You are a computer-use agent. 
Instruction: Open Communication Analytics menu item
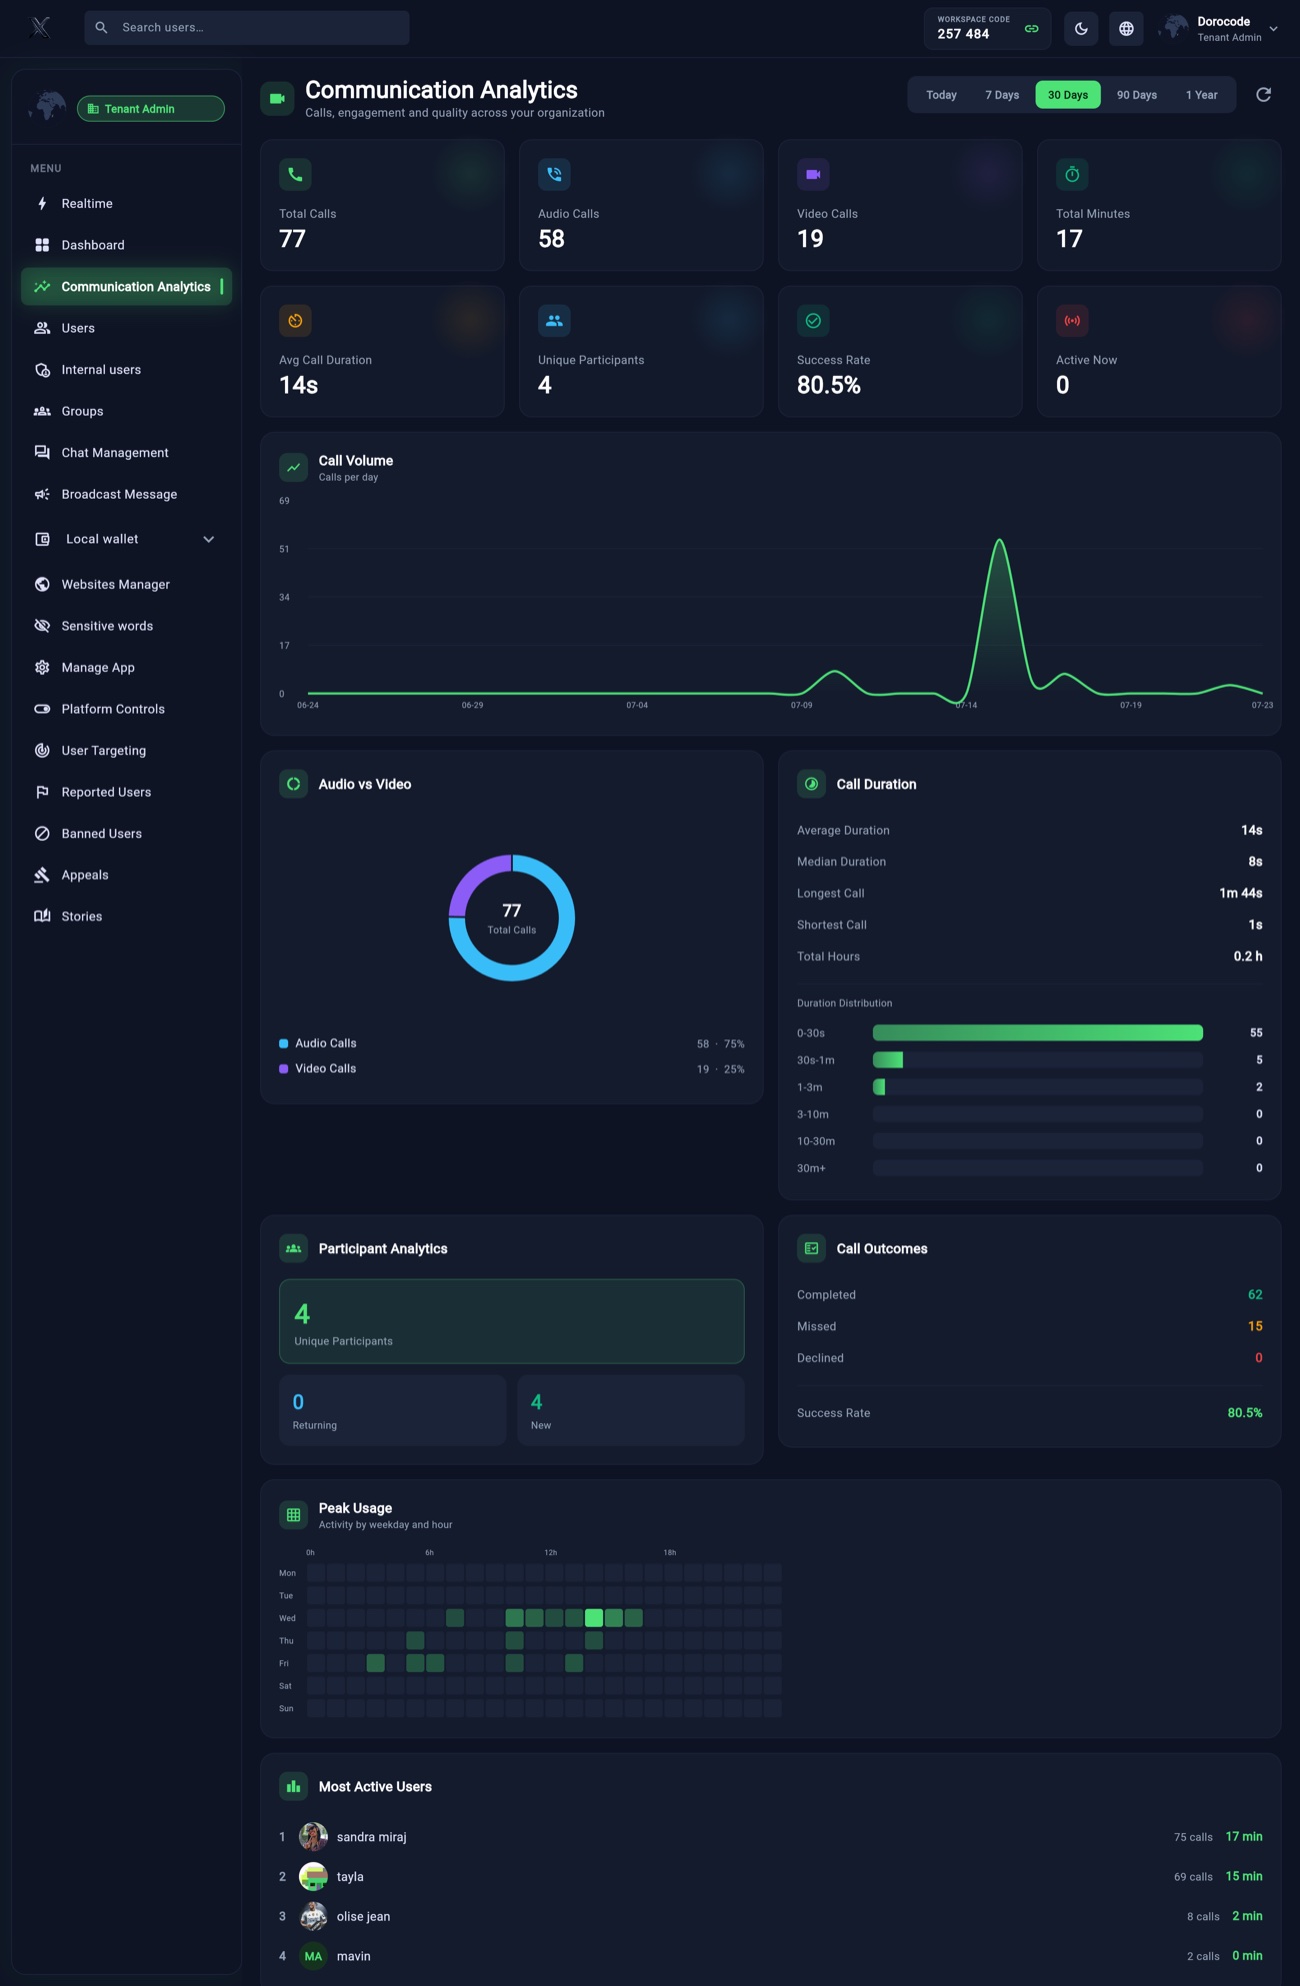click(126, 286)
